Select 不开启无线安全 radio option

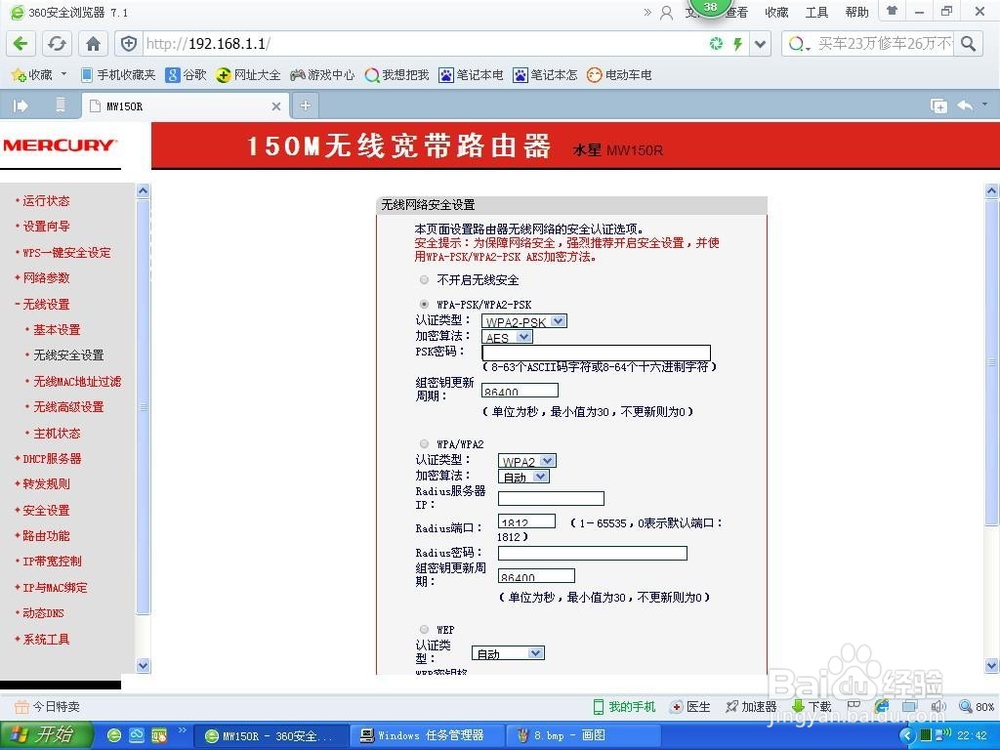pyautogui.click(x=424, y=280)
